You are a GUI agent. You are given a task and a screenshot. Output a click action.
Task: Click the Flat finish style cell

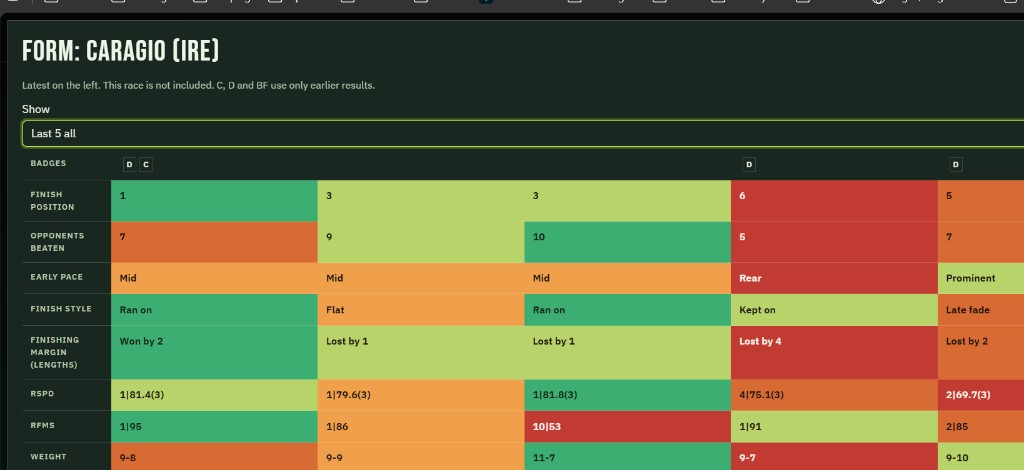(421, 309)
